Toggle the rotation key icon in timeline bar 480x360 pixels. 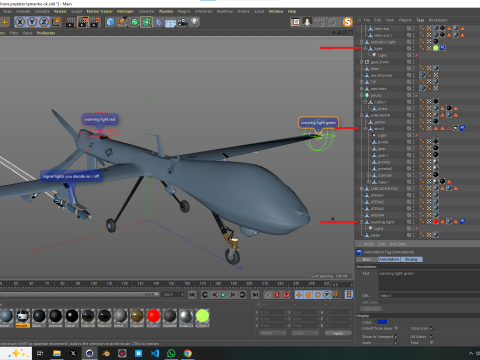(318, 295)
